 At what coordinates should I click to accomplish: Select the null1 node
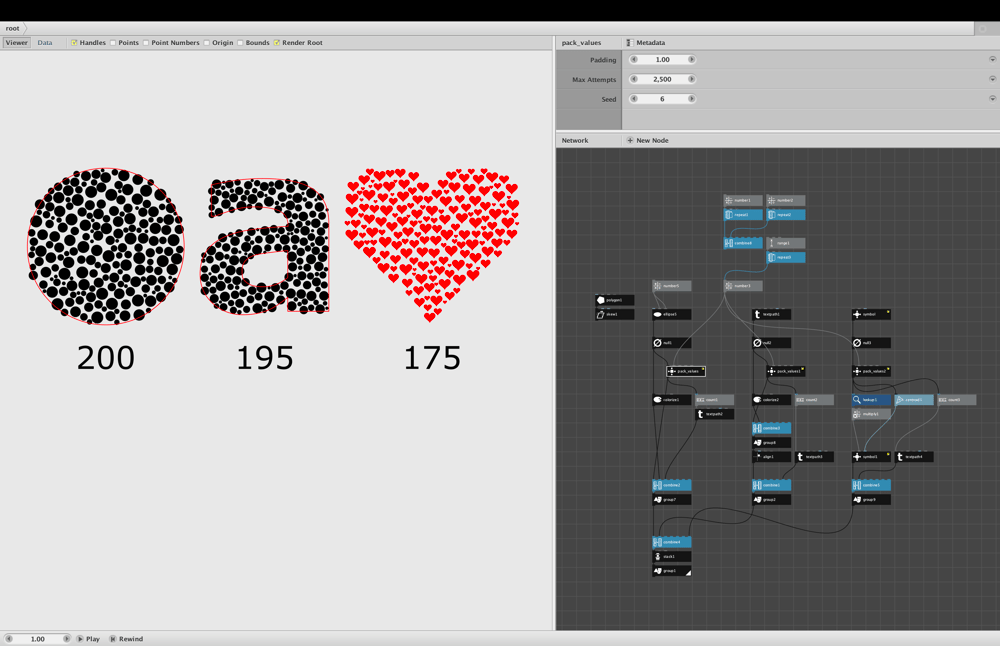[672, 342]
